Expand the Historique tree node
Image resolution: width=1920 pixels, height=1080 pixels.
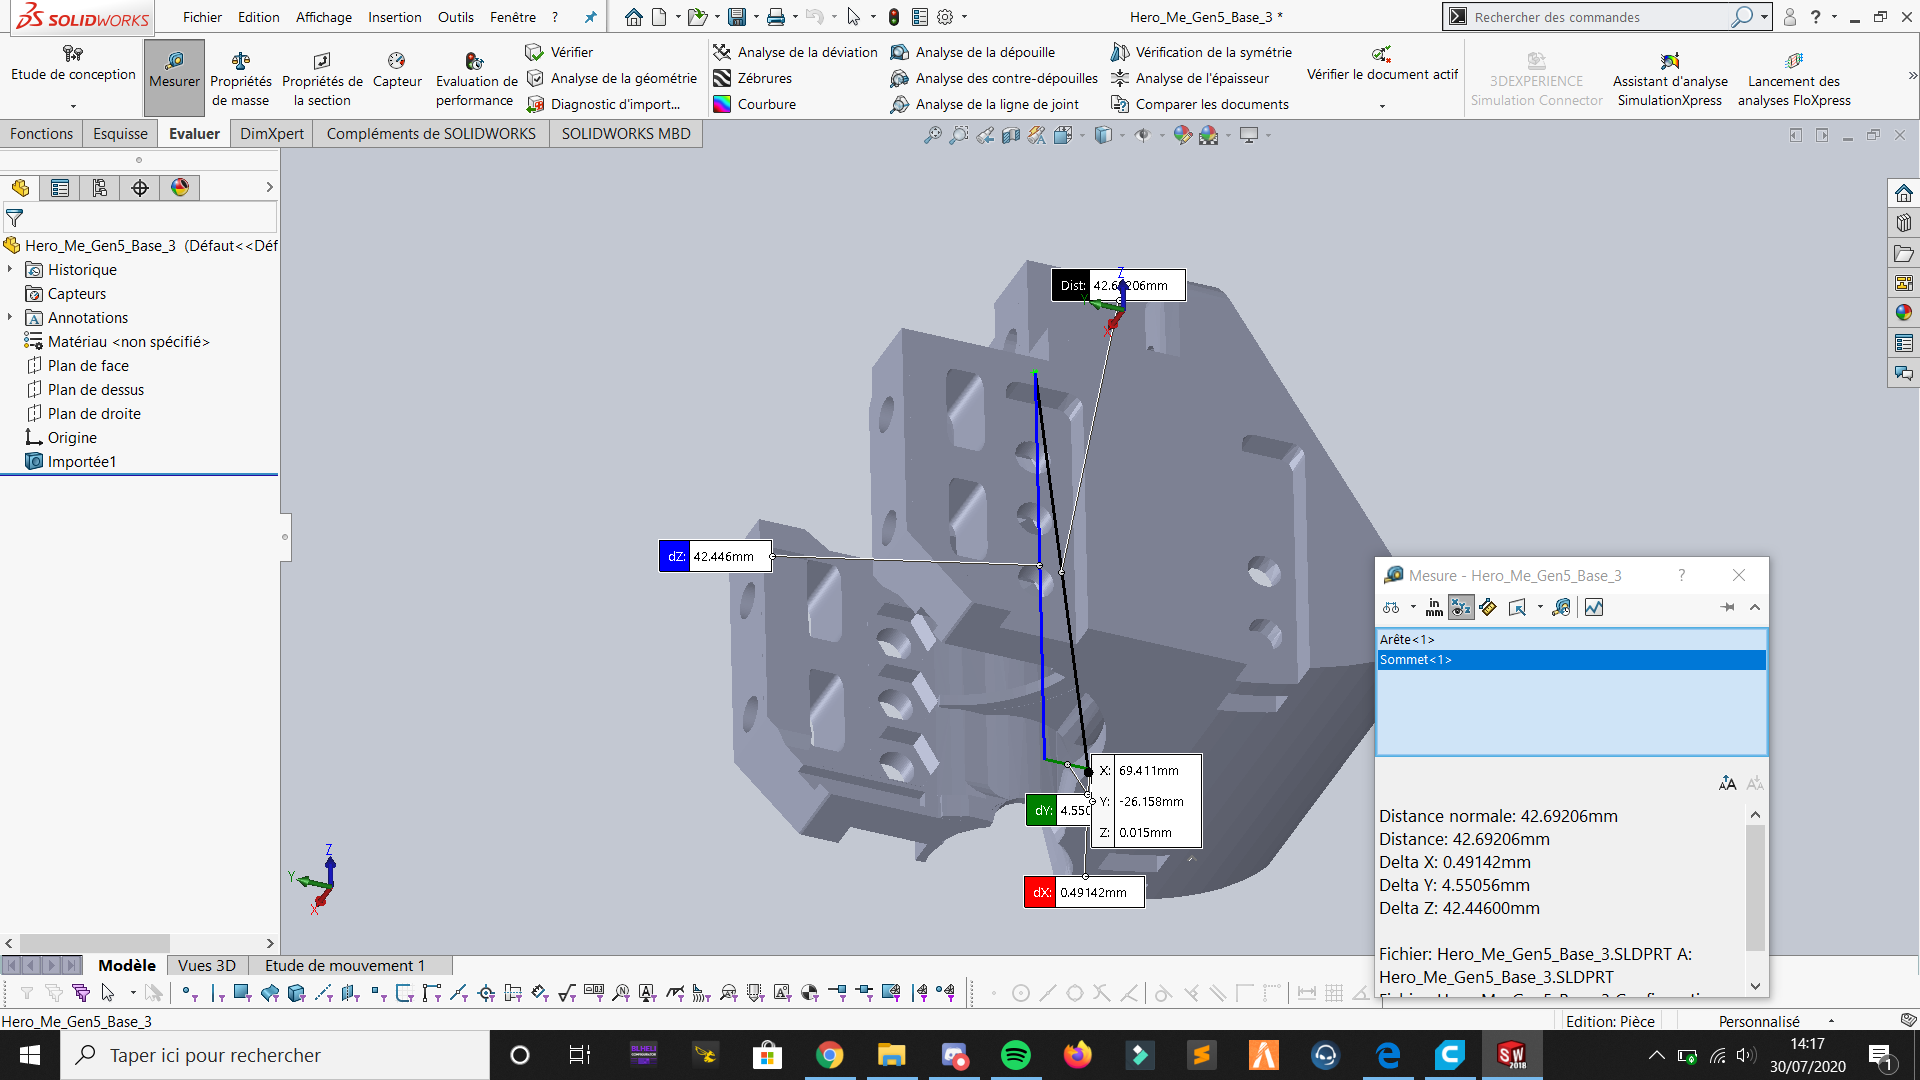pyautogui.click(x=10, y=270)
